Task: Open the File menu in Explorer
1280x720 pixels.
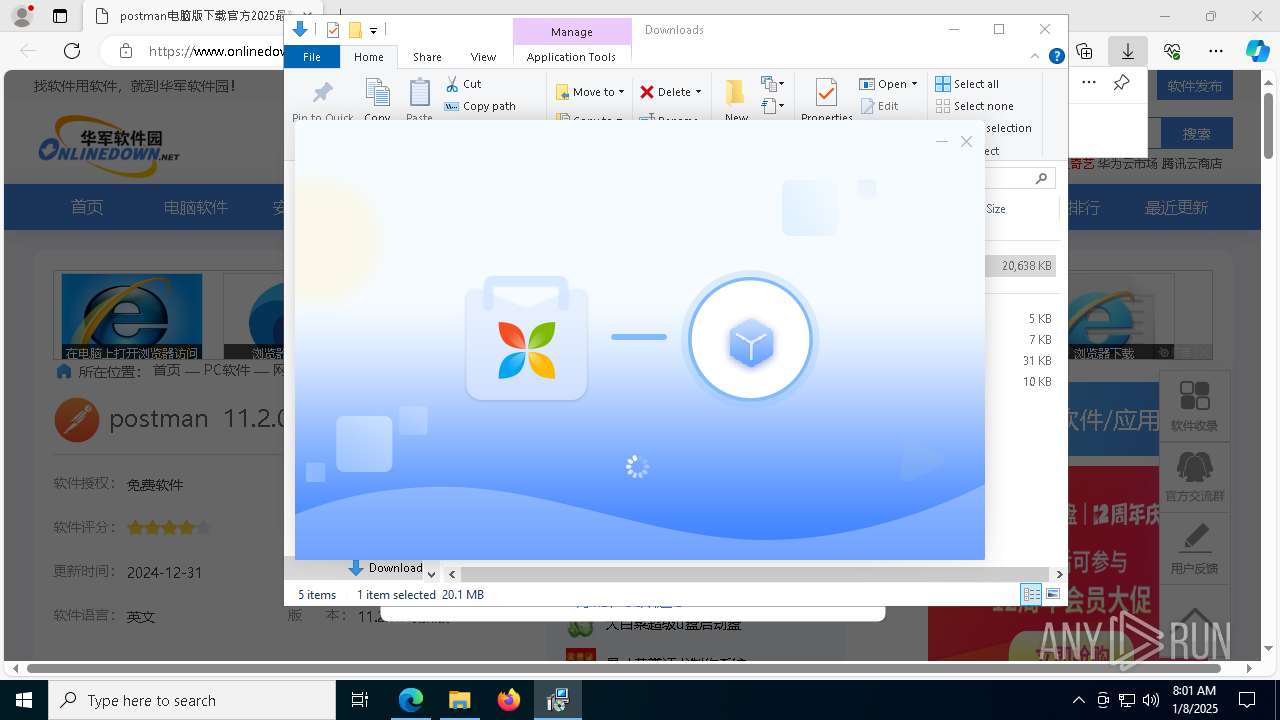Action: (312, 57)
